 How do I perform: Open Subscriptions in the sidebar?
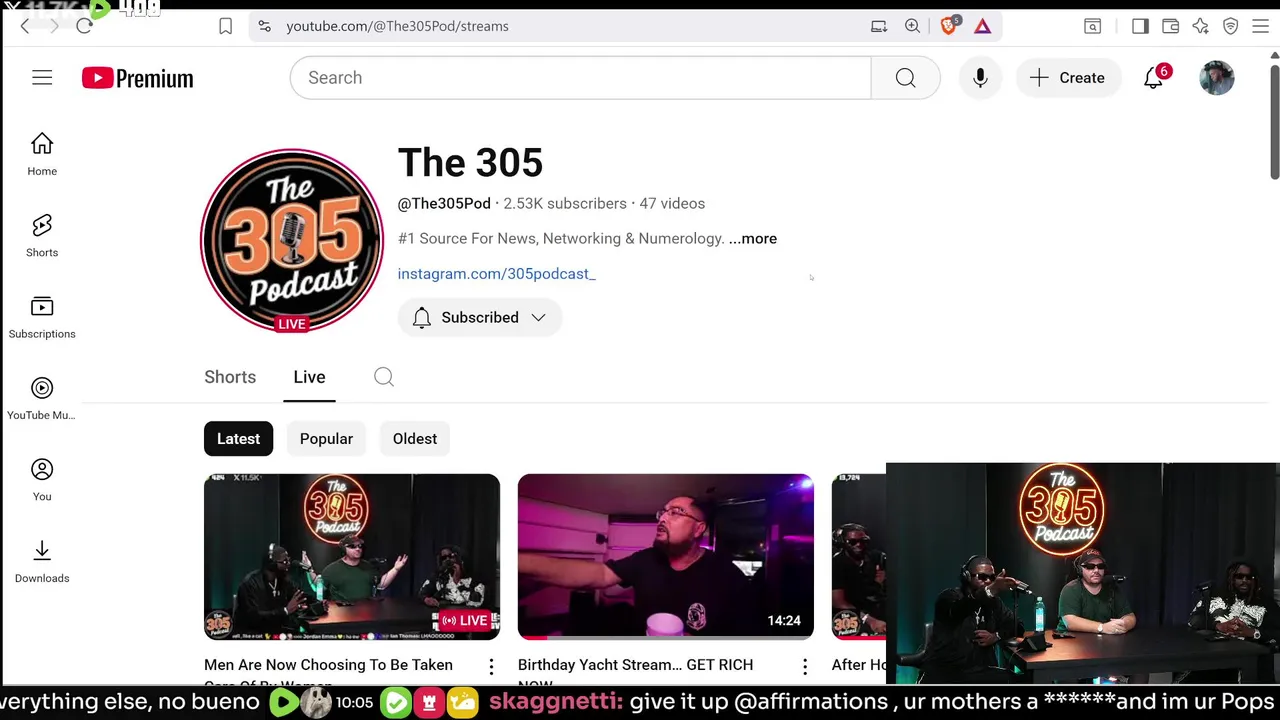tap(42, 318)
